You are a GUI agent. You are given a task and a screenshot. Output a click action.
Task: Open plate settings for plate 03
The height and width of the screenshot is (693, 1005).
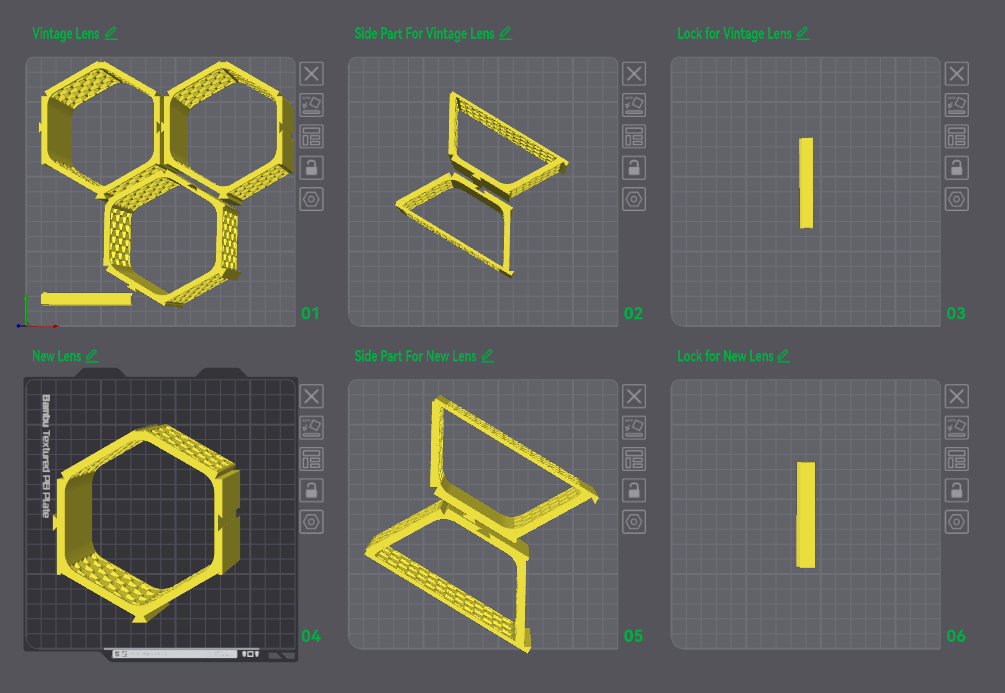point(957,199)
